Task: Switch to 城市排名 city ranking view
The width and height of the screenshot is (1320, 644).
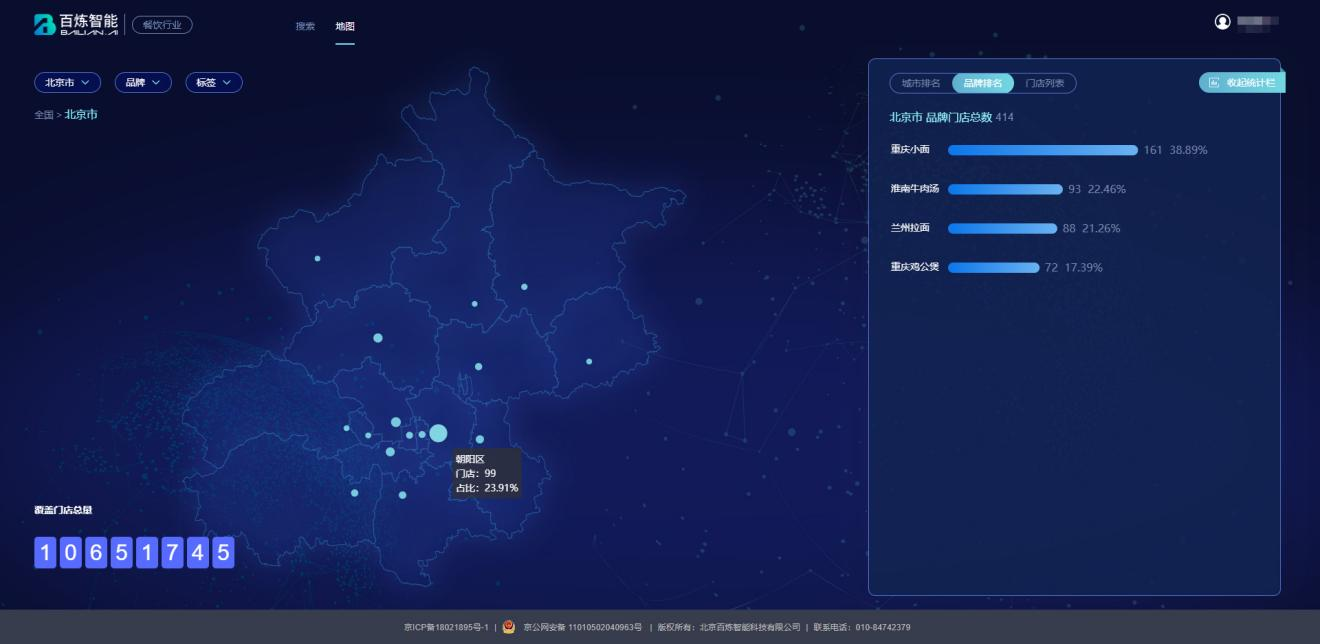Action: tap(921, 83)
